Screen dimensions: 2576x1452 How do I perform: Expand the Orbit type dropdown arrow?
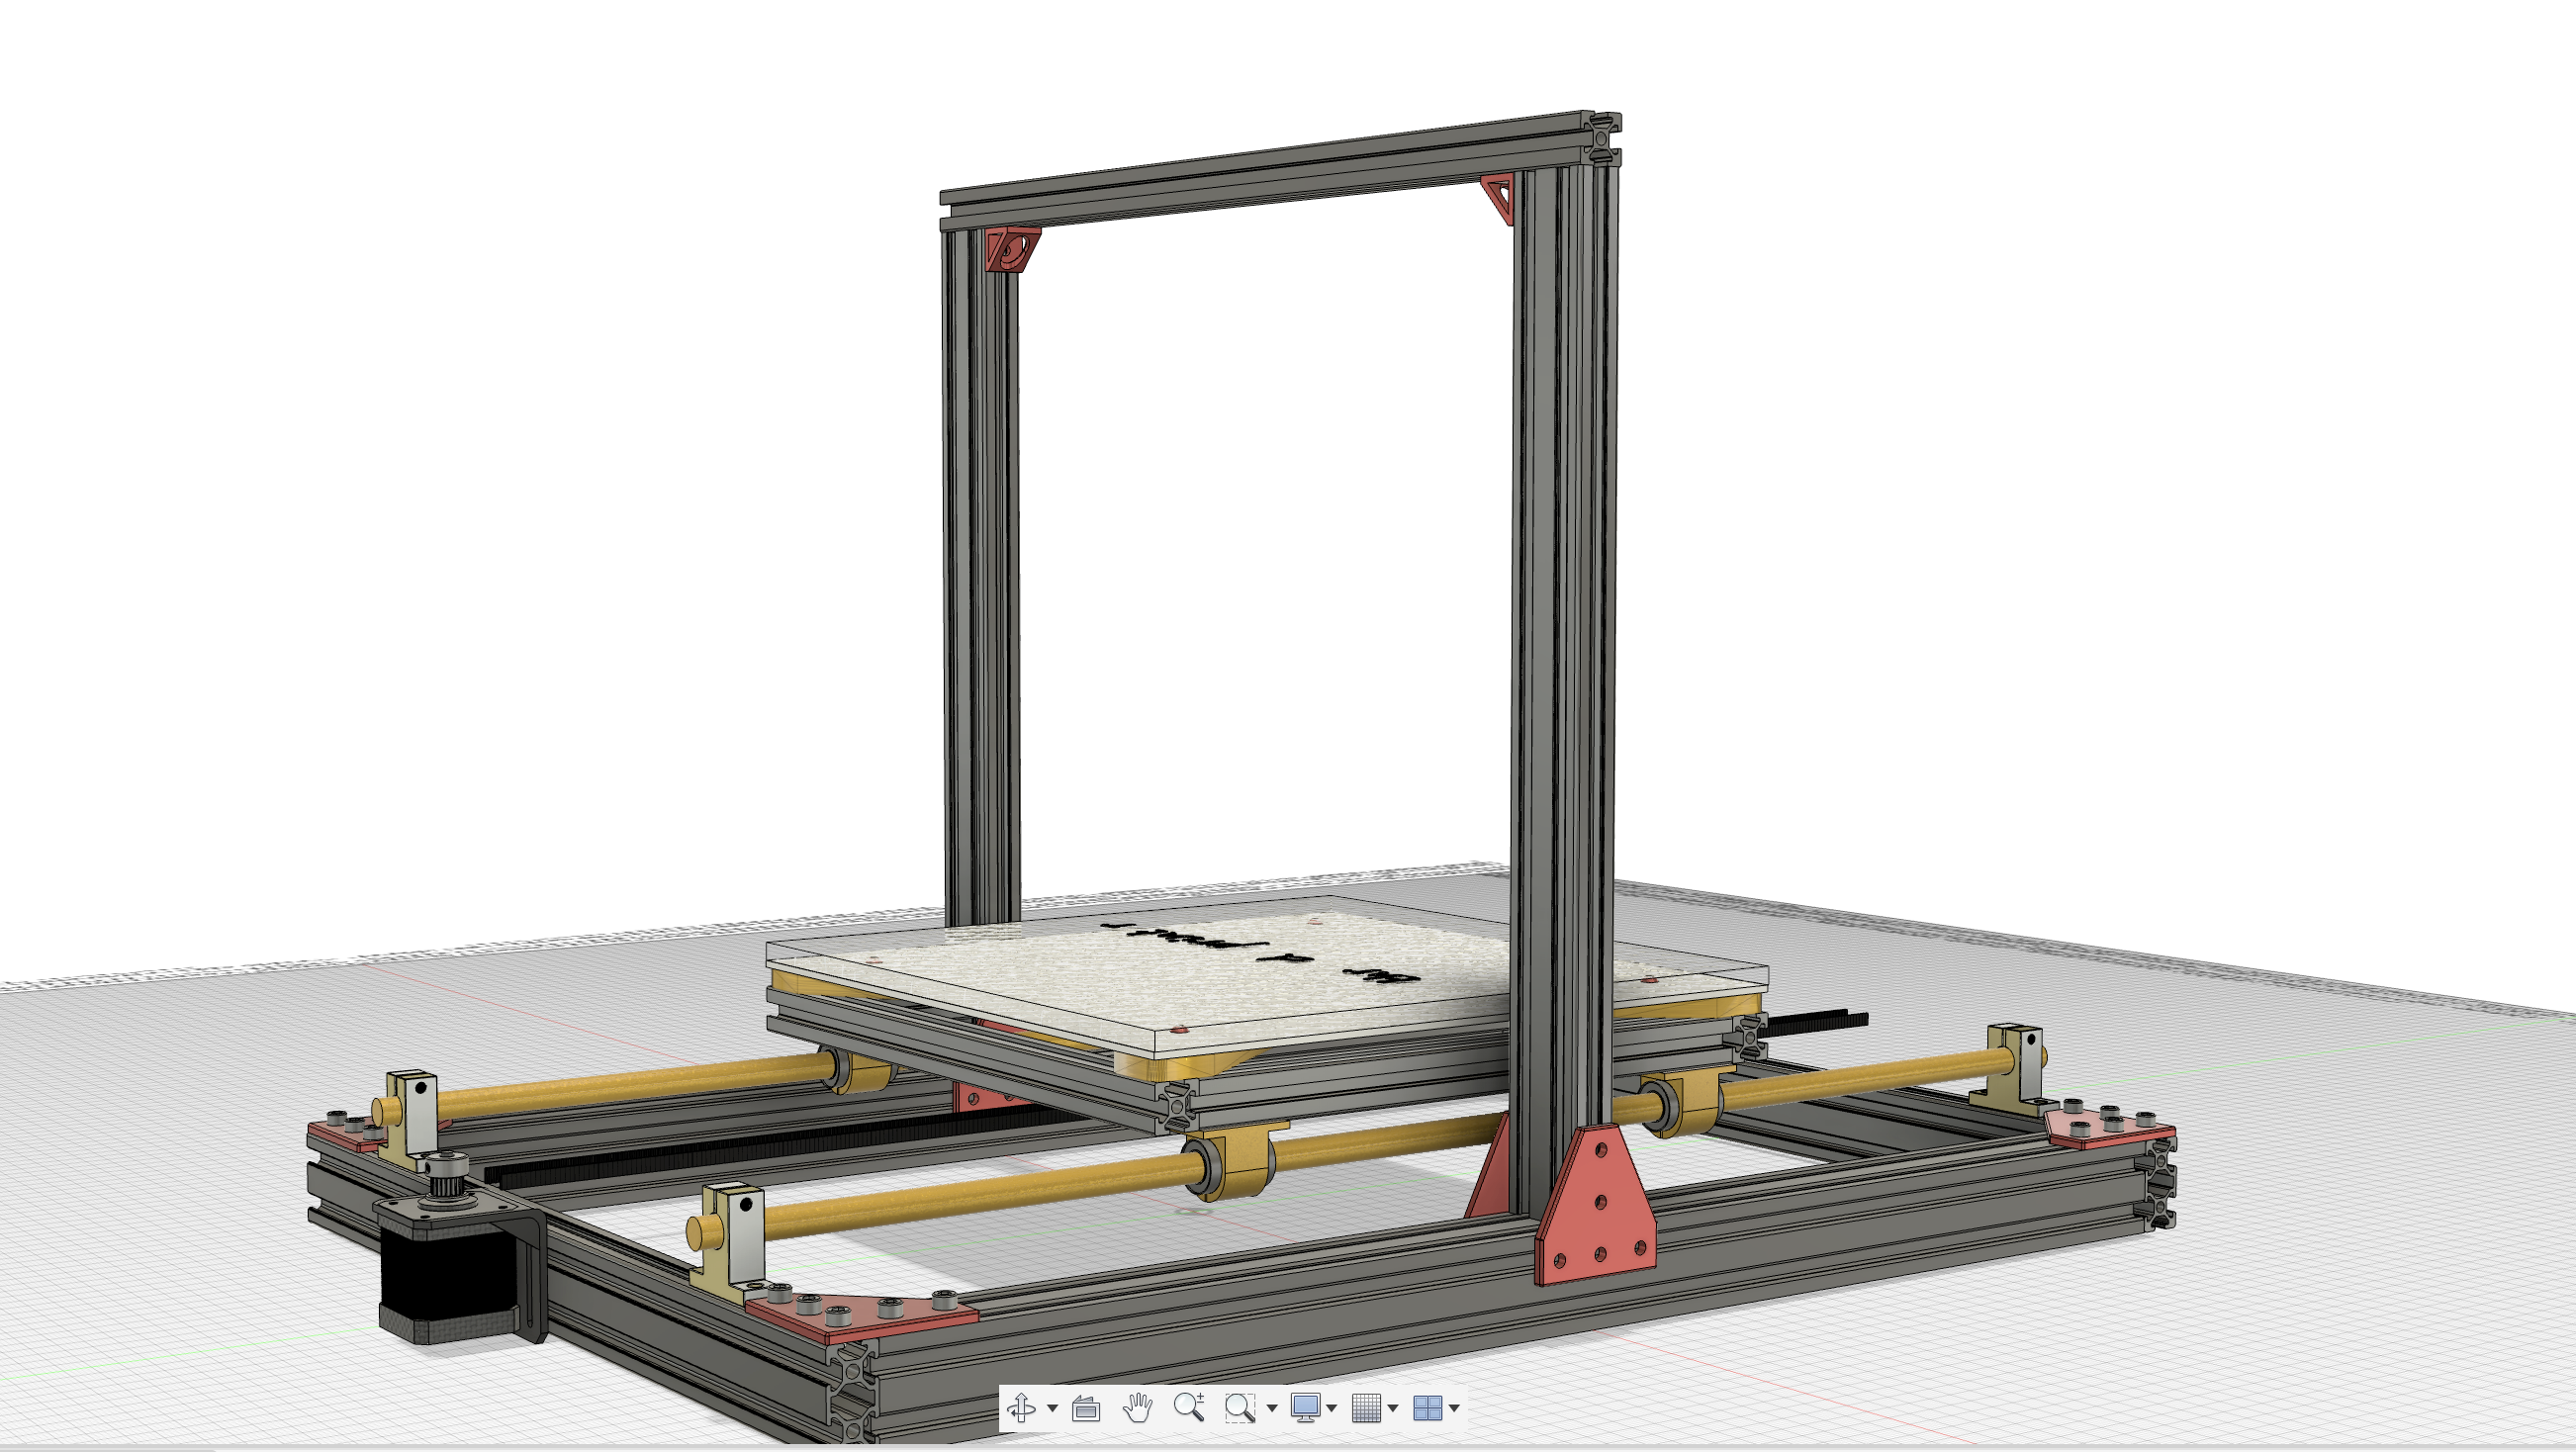pos(1052,1409)
